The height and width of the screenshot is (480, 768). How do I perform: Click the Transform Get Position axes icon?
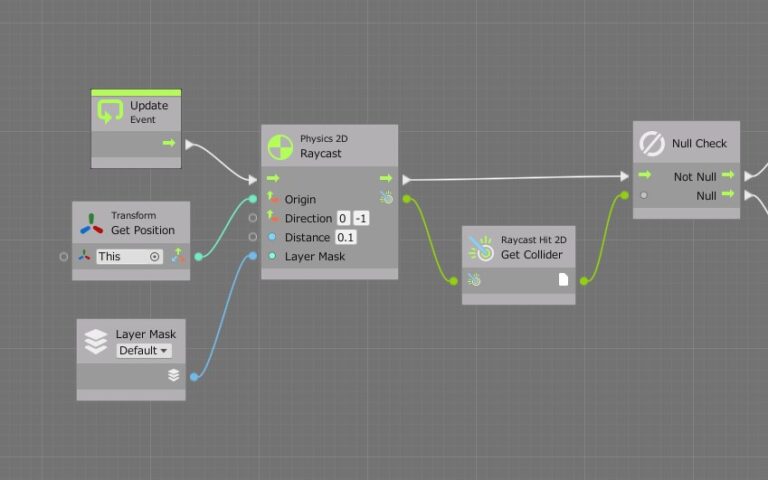point(91,223)
